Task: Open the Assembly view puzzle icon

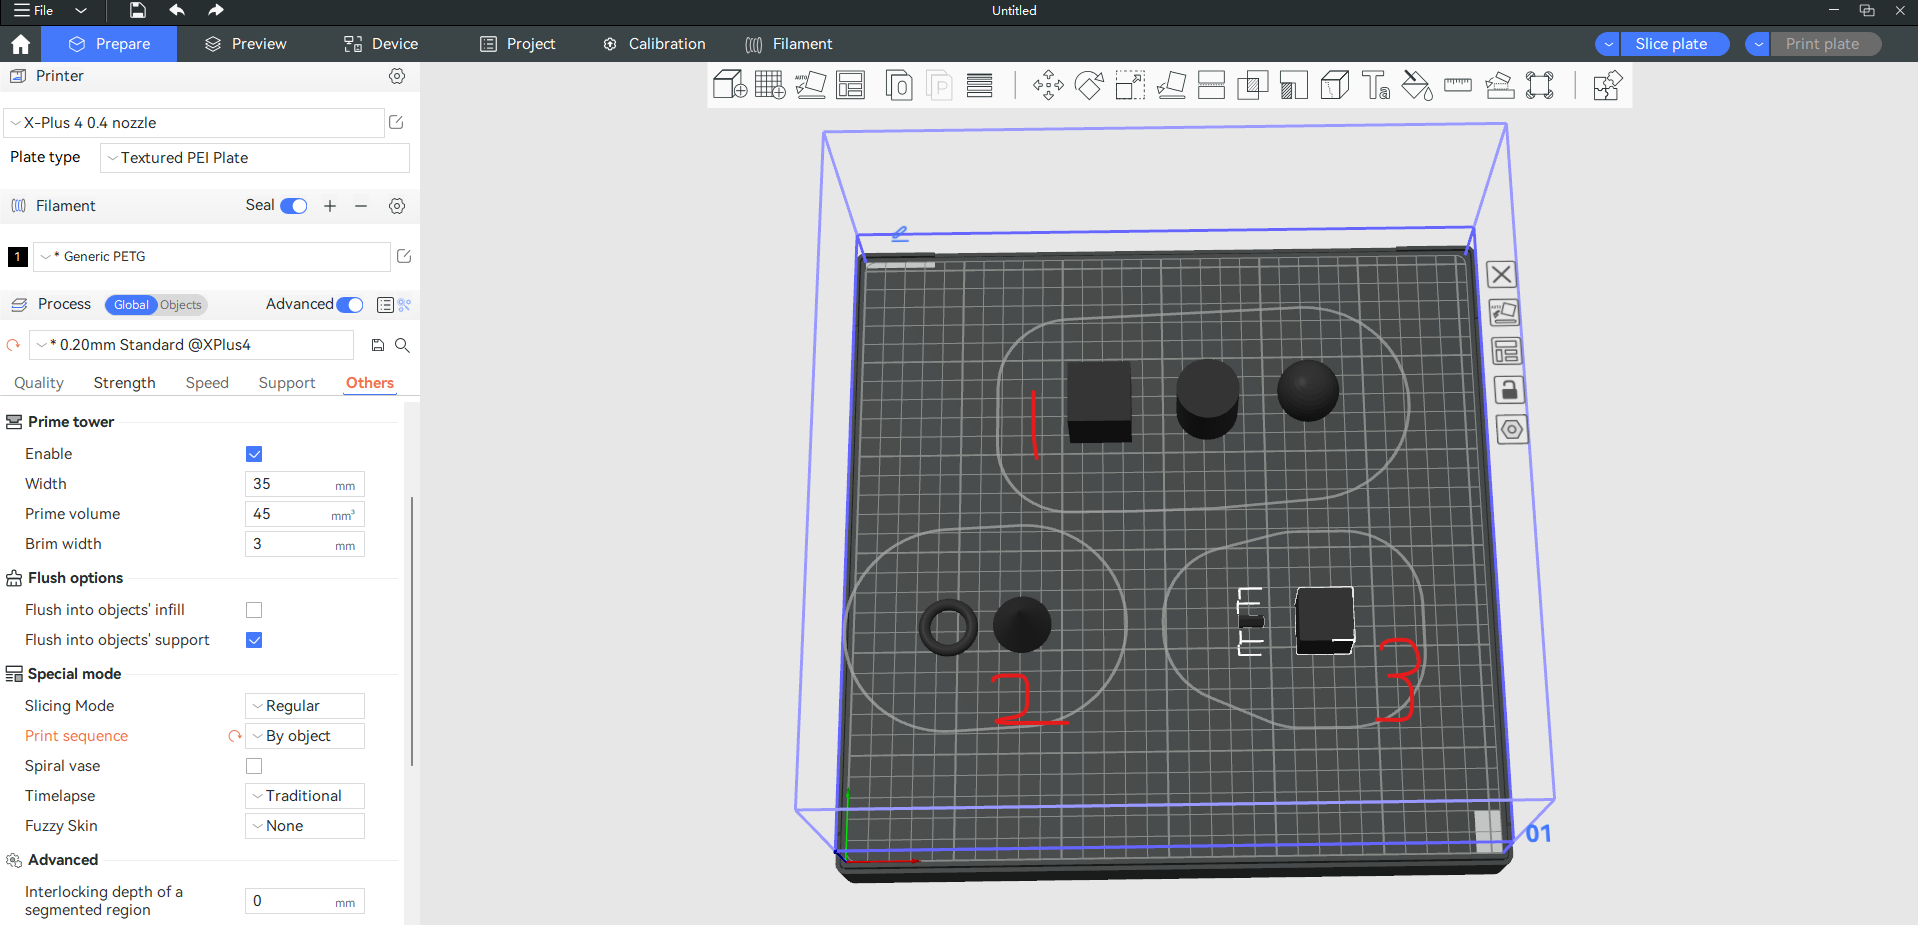Action: (1607, 85)
